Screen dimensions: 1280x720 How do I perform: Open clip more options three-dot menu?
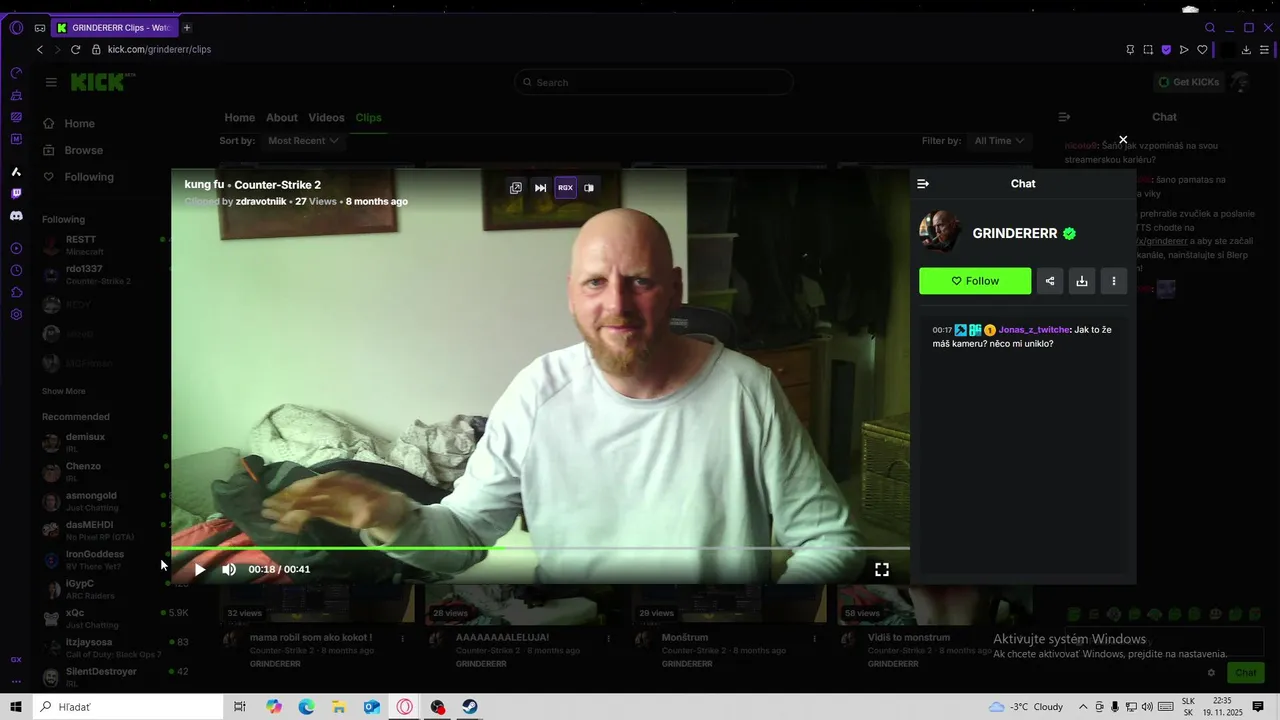click(x=1114, y=281)
